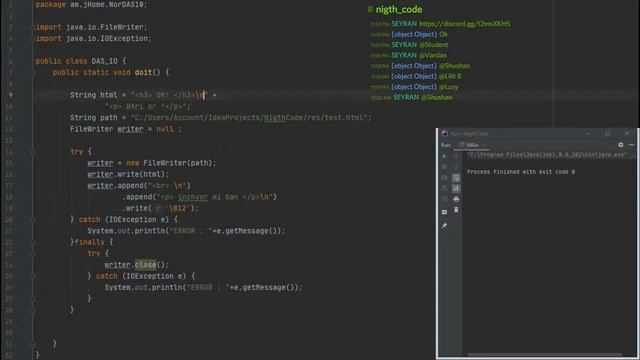Click the doit method name

click(143, 73)
